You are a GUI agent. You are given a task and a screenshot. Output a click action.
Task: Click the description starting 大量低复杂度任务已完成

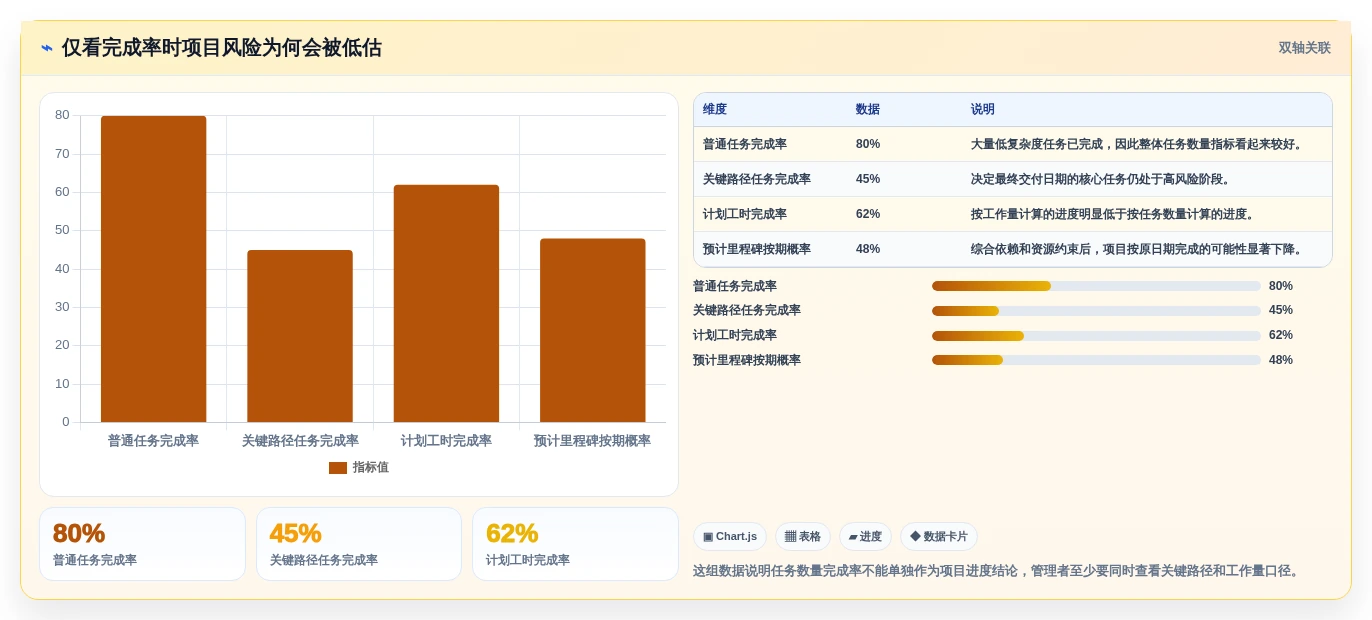(1138, 144)
